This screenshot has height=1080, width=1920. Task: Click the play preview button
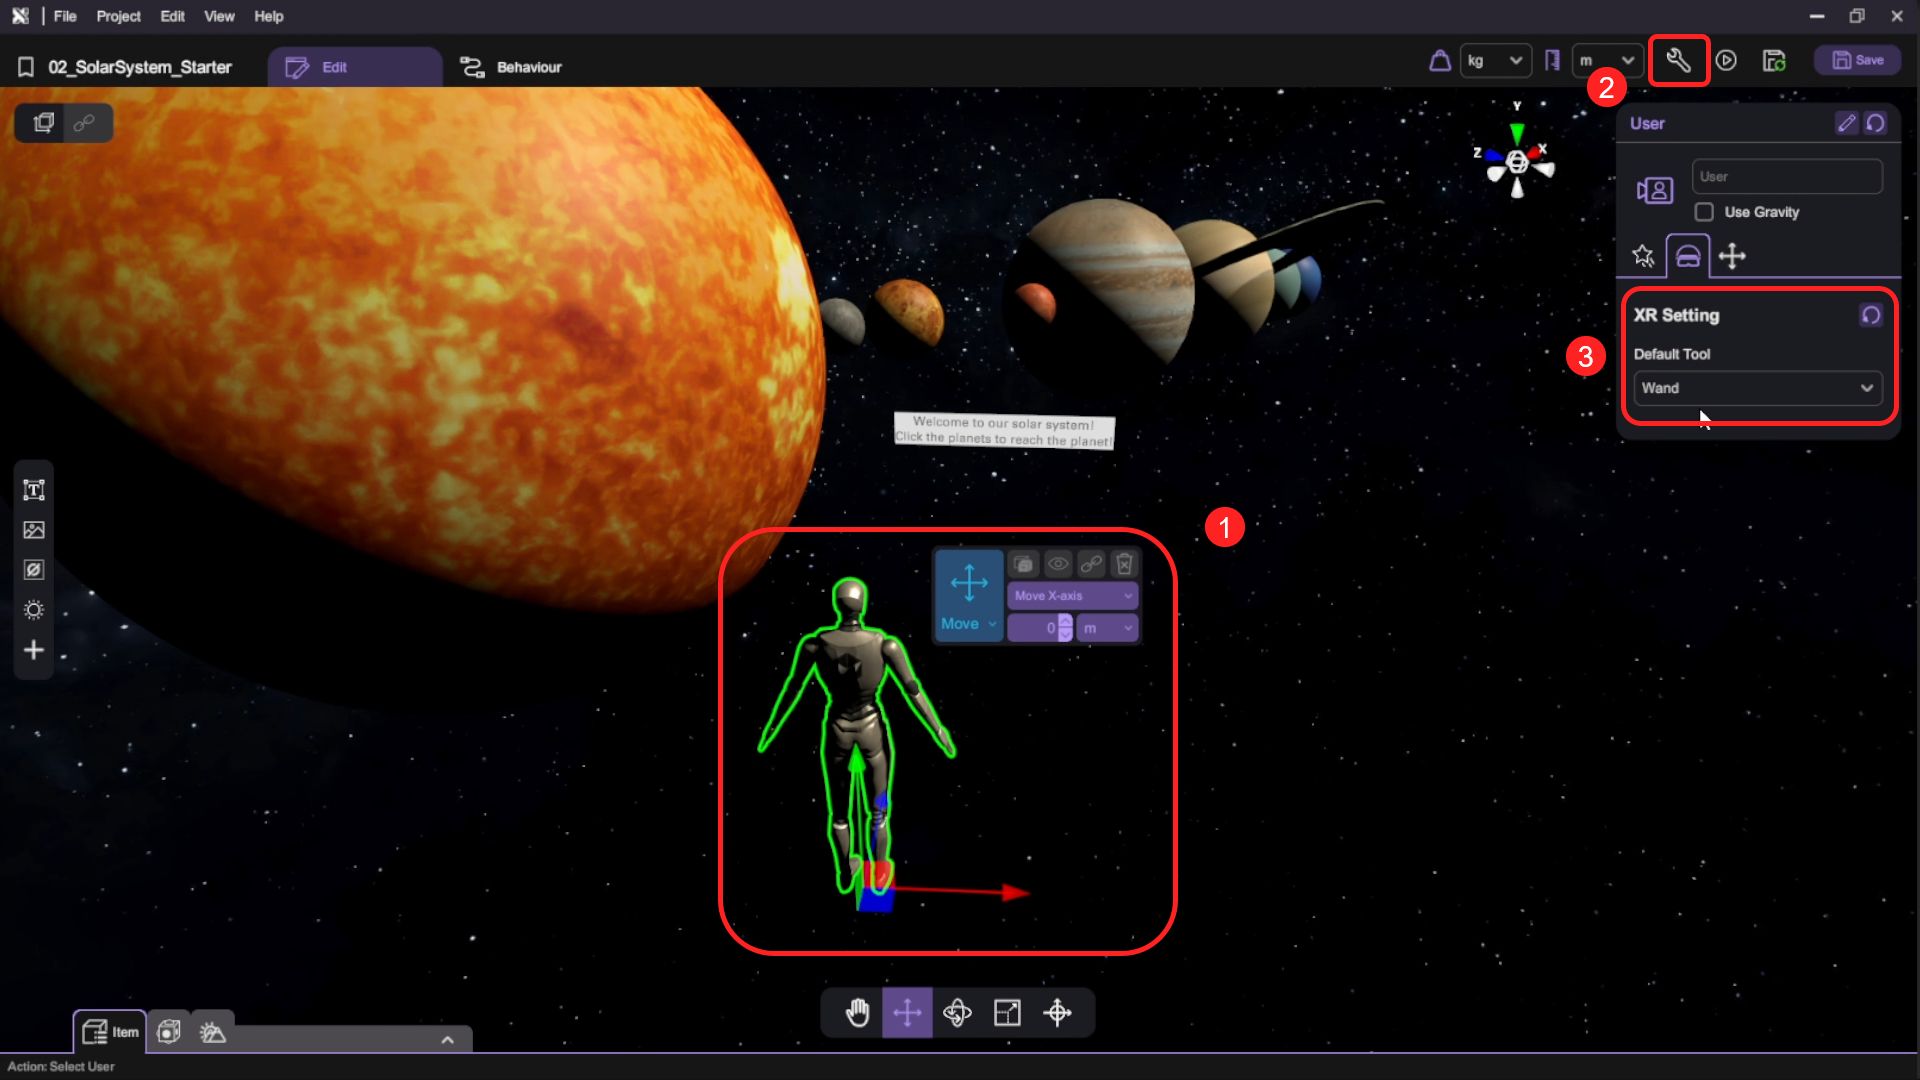tap(1726, 61)
